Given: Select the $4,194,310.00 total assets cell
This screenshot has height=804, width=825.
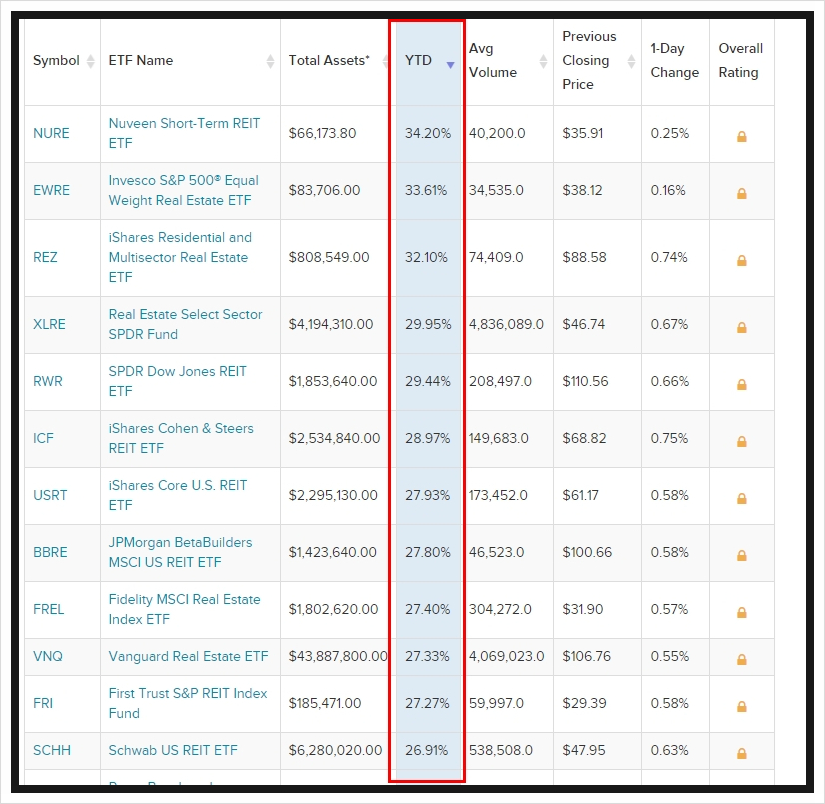Looking at the screenshot, I should click(x=331, y=324).
